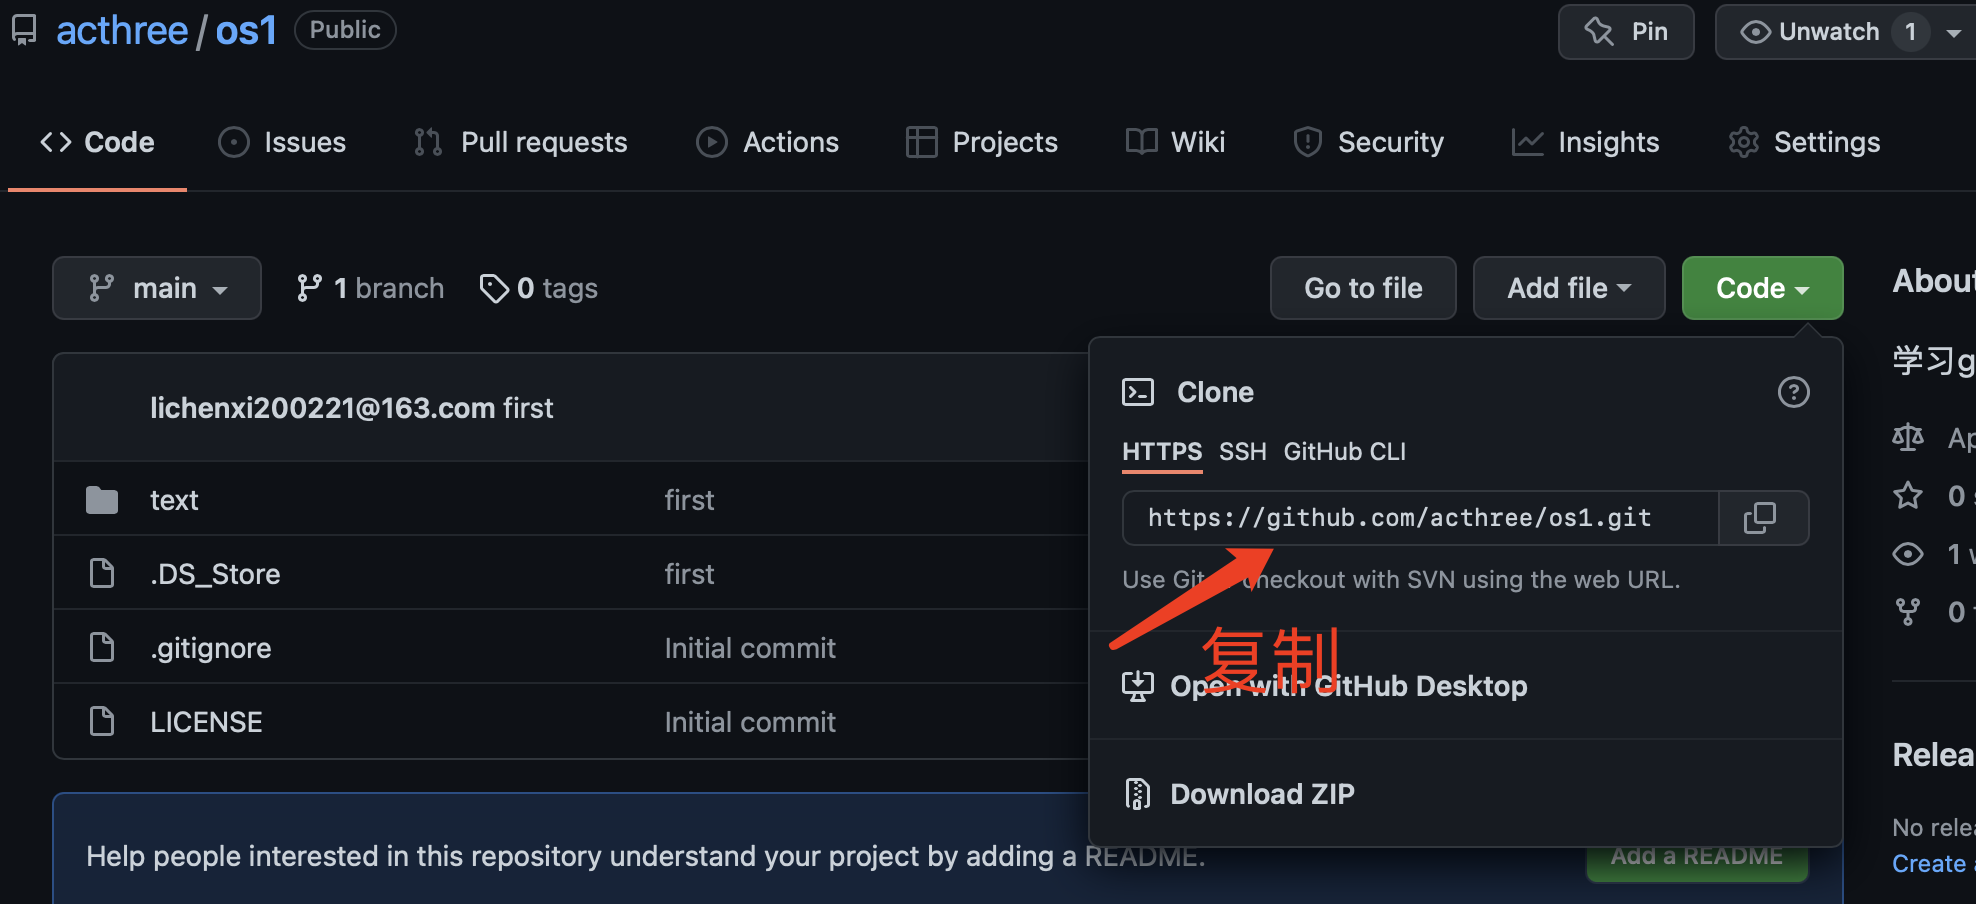Collapse the green Code dropdown
1976x904 pixels.
tap(1762, 289)
